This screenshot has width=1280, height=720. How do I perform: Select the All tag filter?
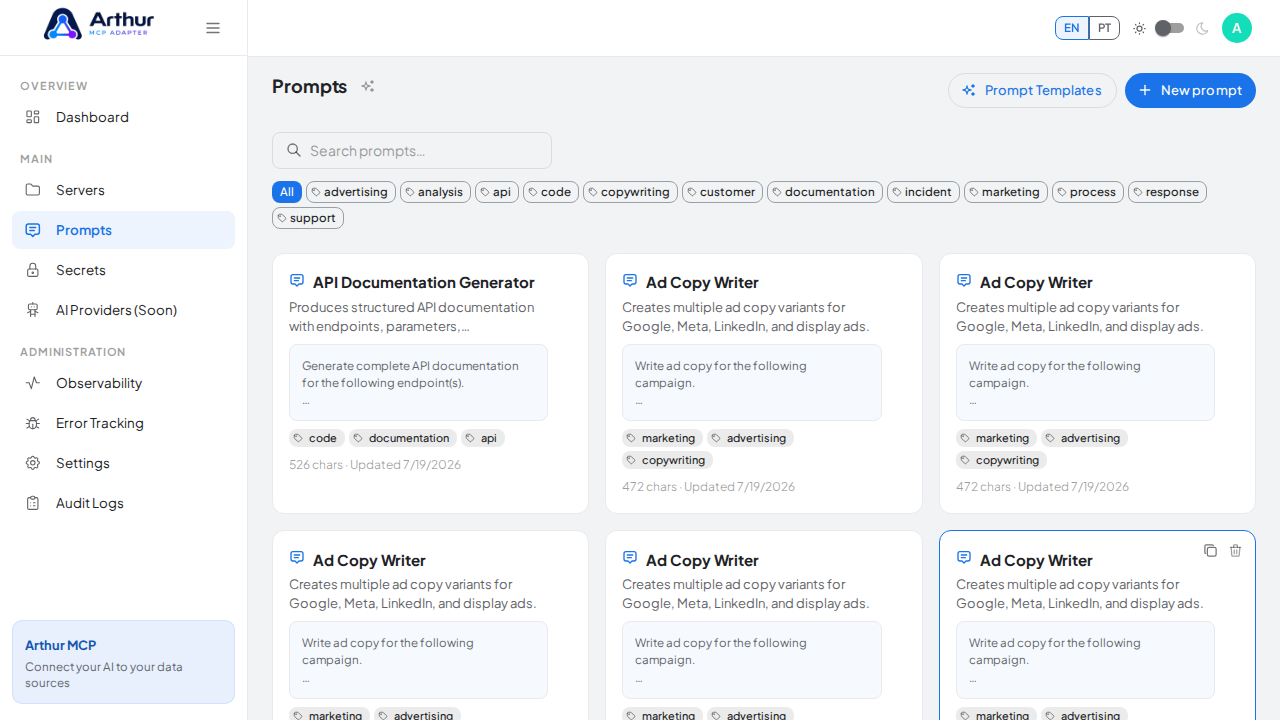[x=287, y=192]
